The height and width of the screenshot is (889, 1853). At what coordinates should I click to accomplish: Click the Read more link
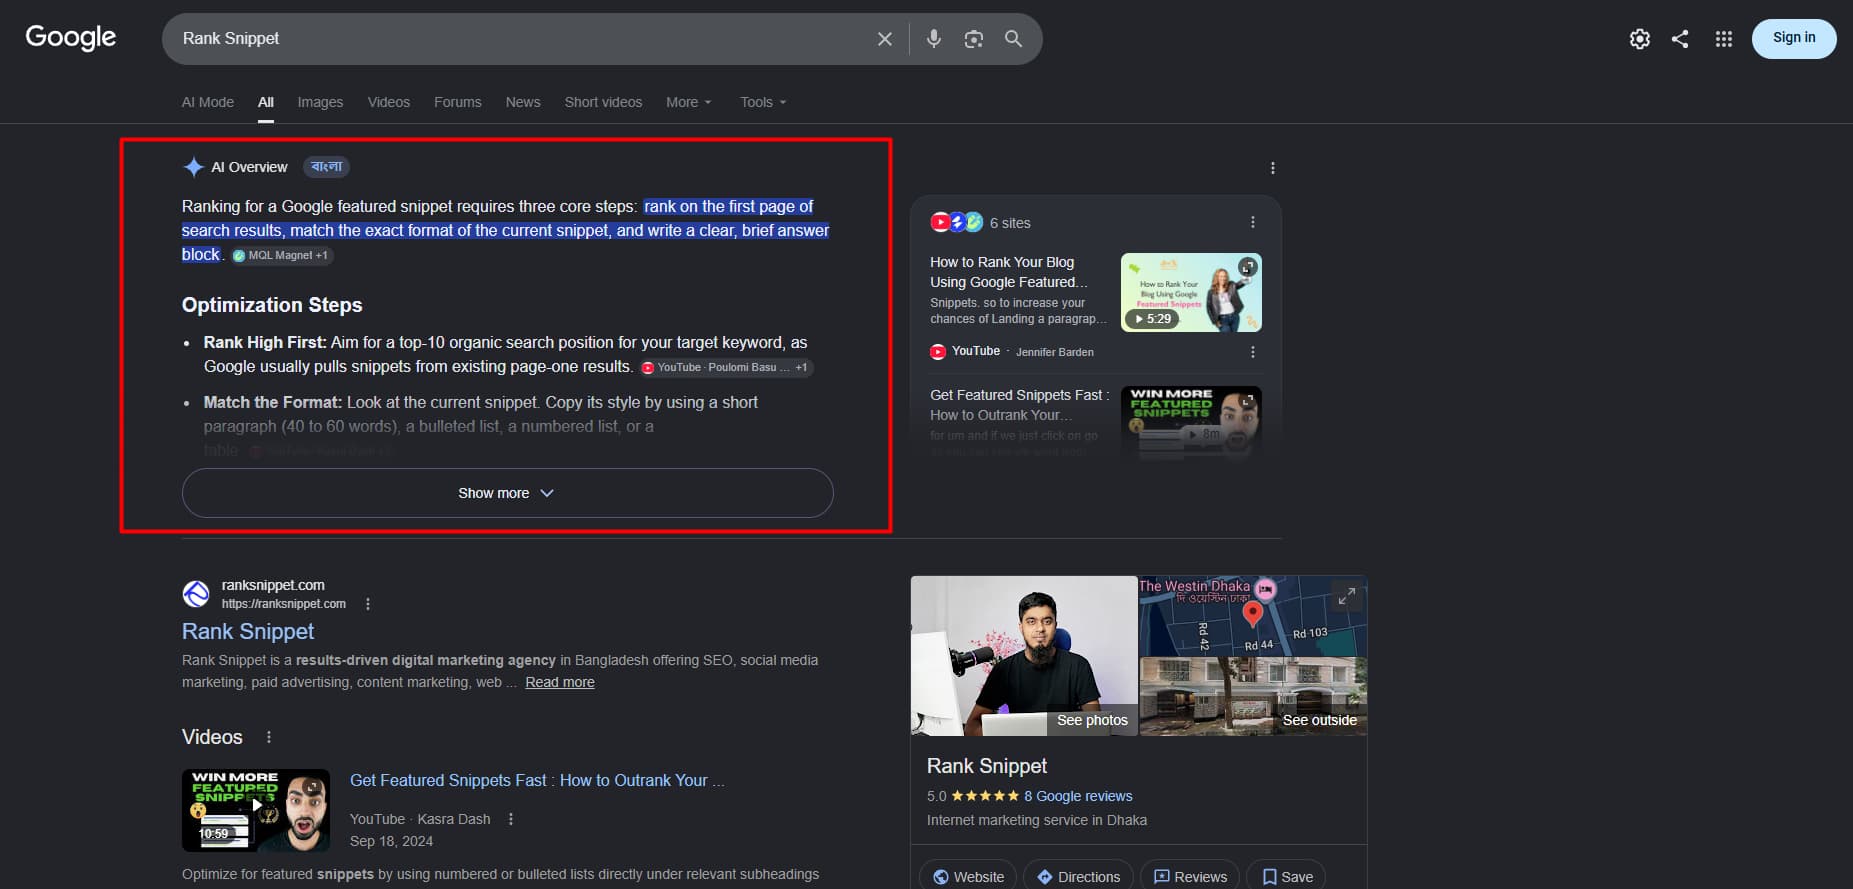coord(560,682)
